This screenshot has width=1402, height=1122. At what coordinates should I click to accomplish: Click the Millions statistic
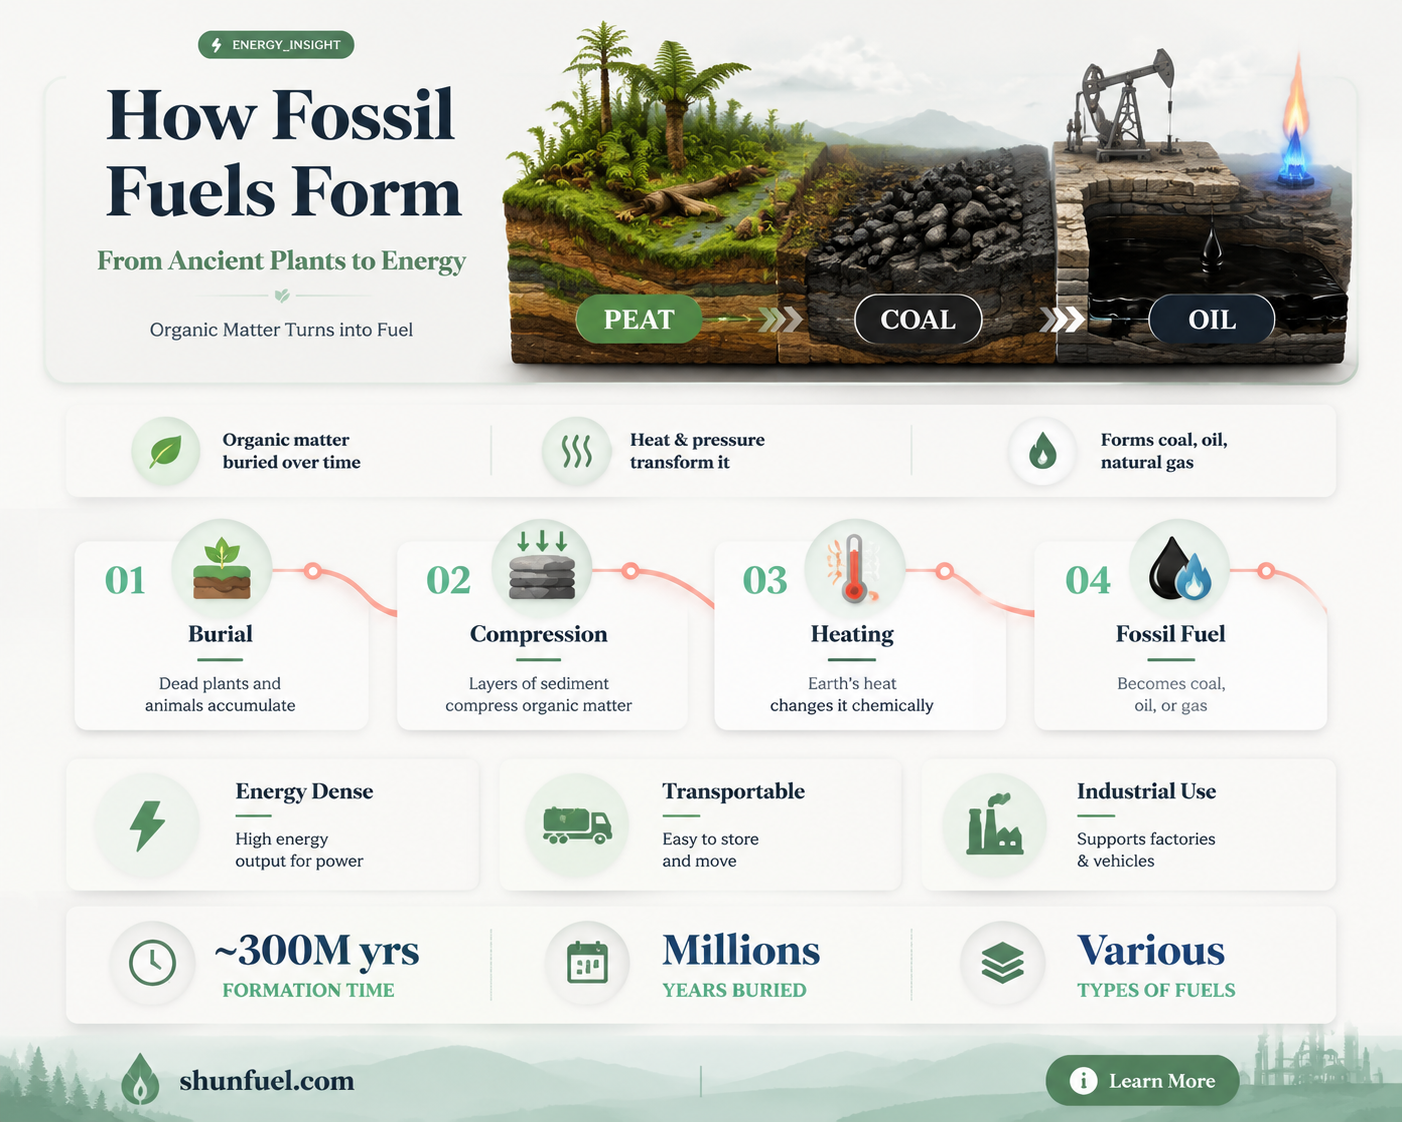click(741, 950)
